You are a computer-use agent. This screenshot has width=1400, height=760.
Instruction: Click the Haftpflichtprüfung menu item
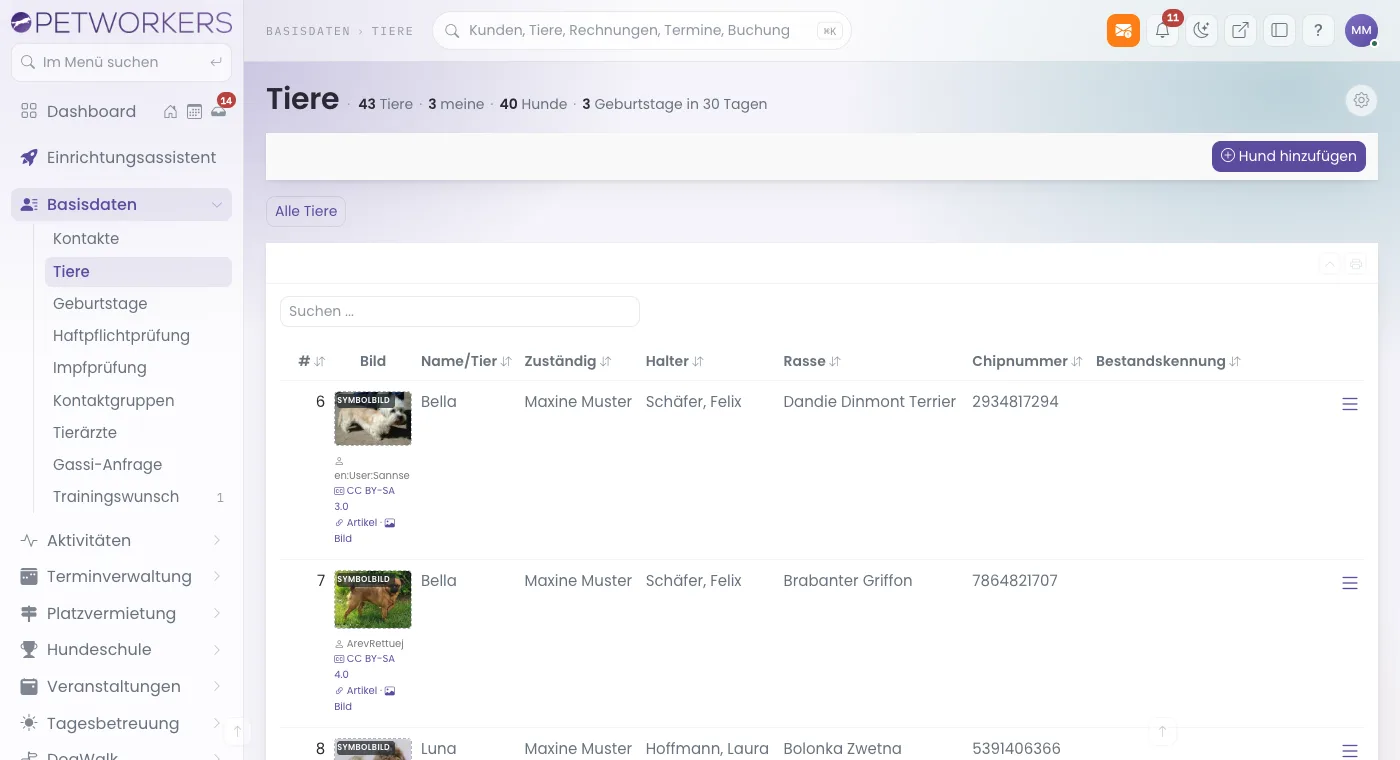point(138,336)
